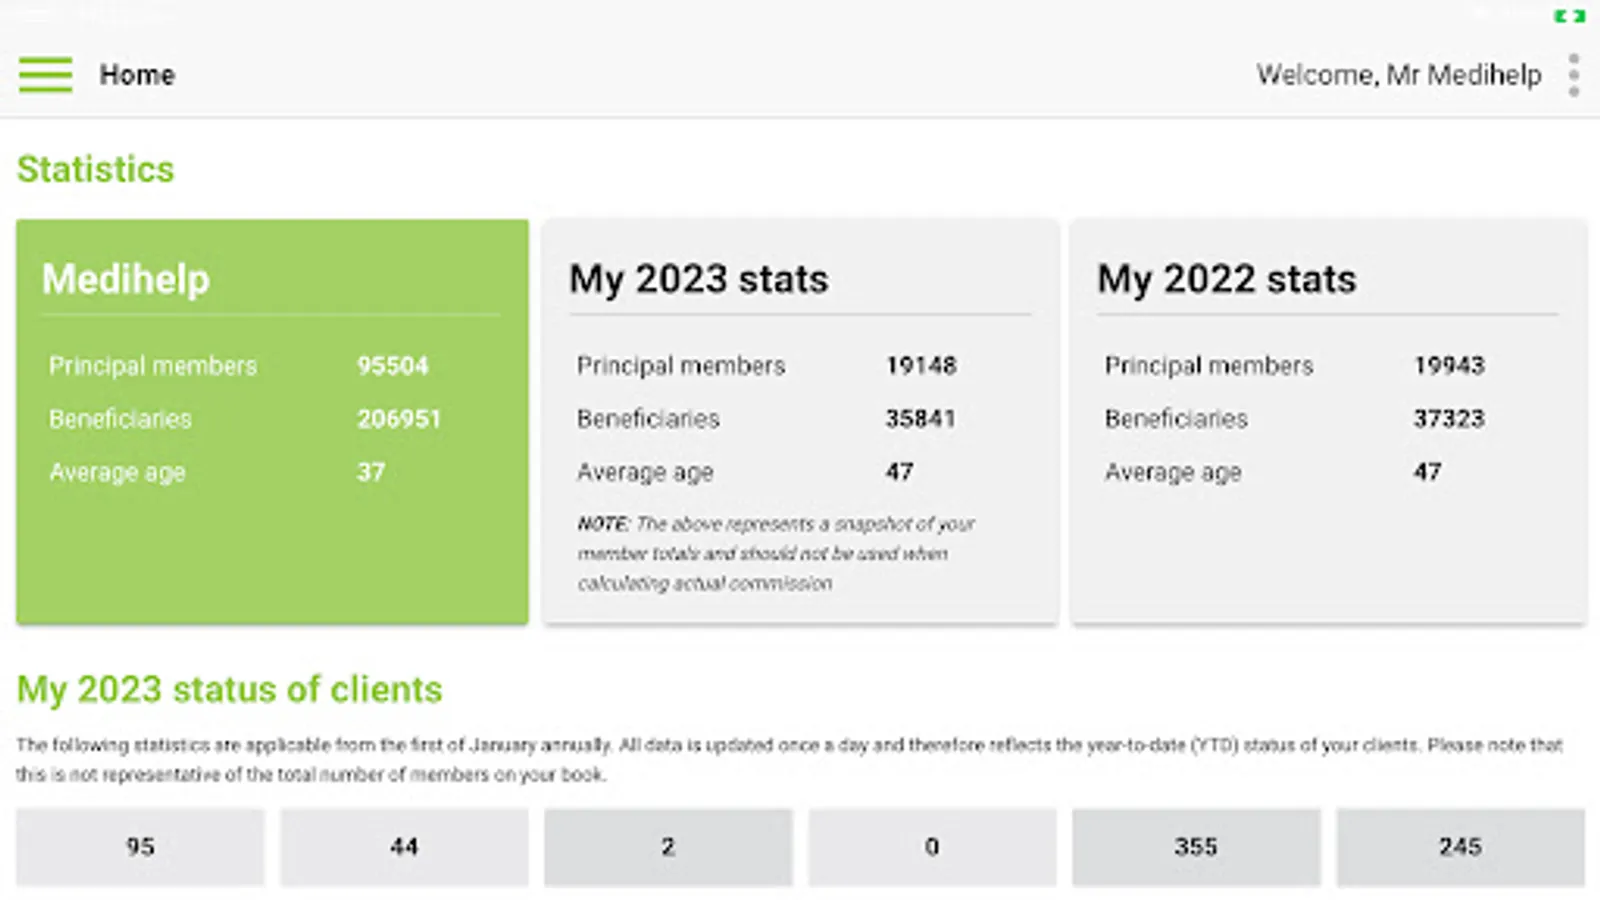The image size is (1600, 900).
Task: Select the client status tile showing 95
Action: click(140, 847)
